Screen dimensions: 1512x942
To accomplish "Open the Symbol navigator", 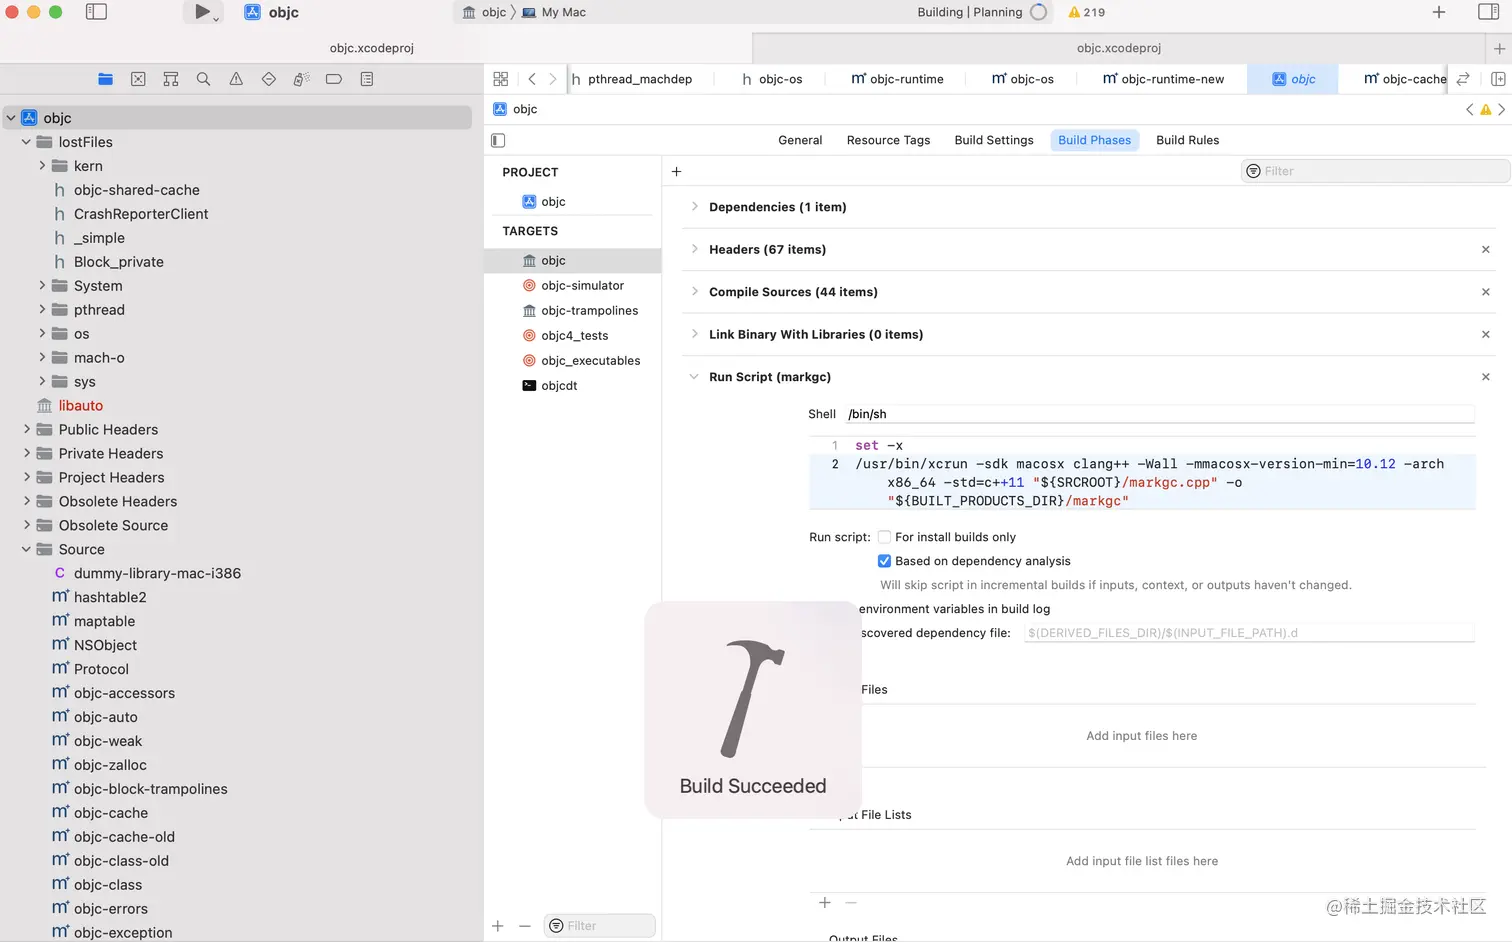I will tap(171, 79).
